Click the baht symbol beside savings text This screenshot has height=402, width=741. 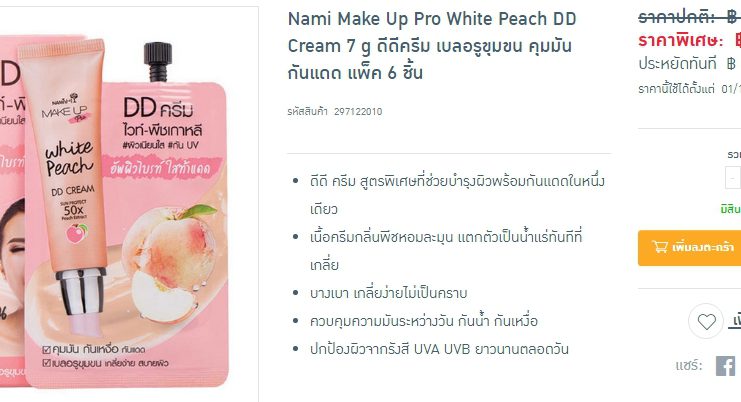[731, 63]
